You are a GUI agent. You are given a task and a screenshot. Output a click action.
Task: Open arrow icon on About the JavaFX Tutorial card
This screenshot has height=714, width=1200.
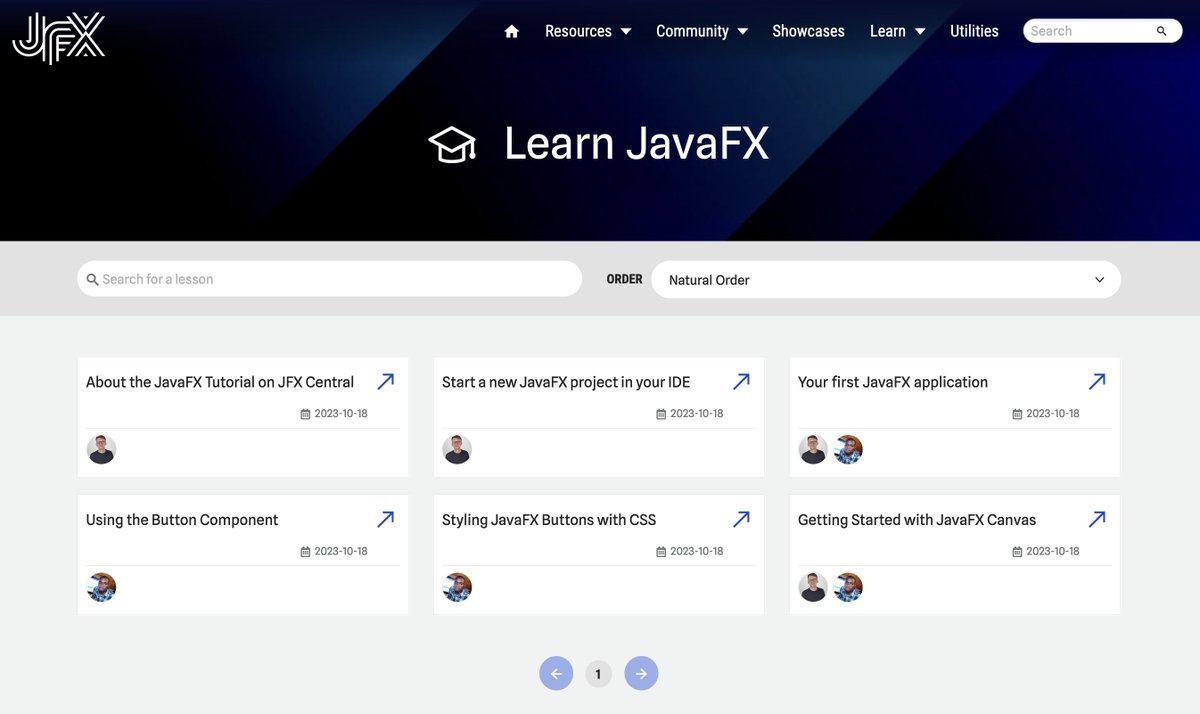point(385,381)
